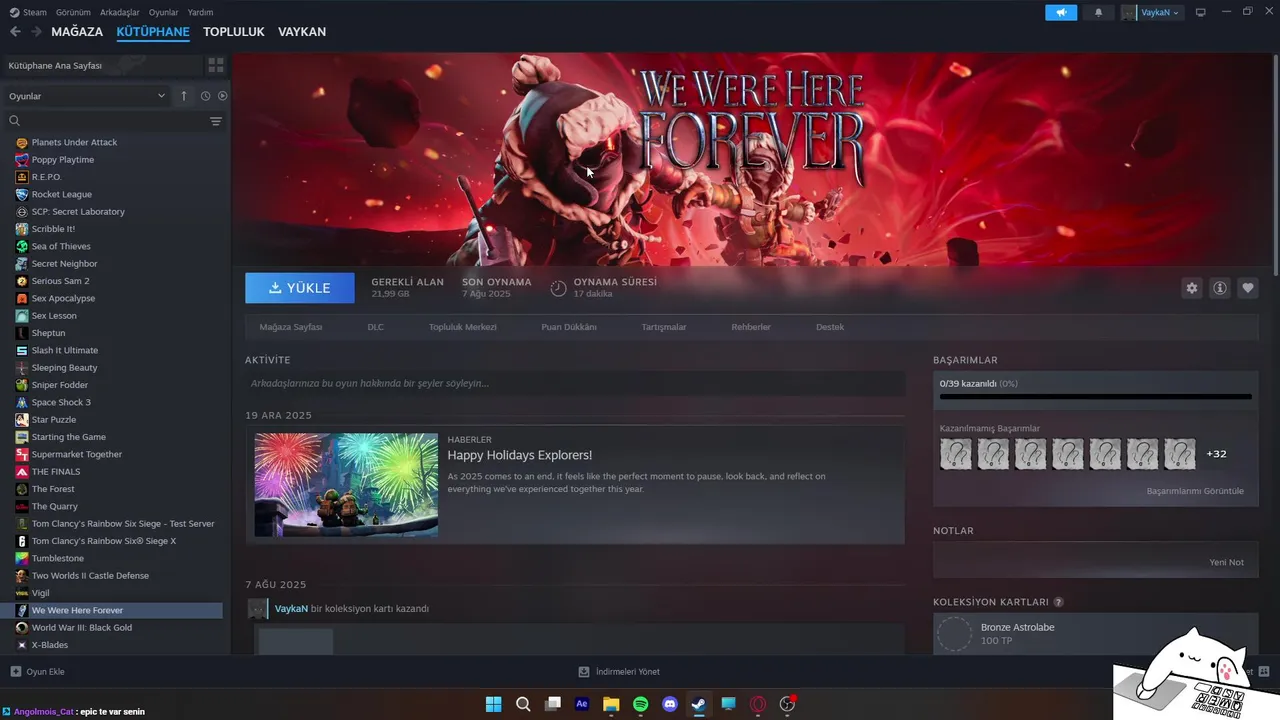This screenshot has width=1280, height=720.
Task: Go forward with the forward arrow
Action: [x=36, y=32]
